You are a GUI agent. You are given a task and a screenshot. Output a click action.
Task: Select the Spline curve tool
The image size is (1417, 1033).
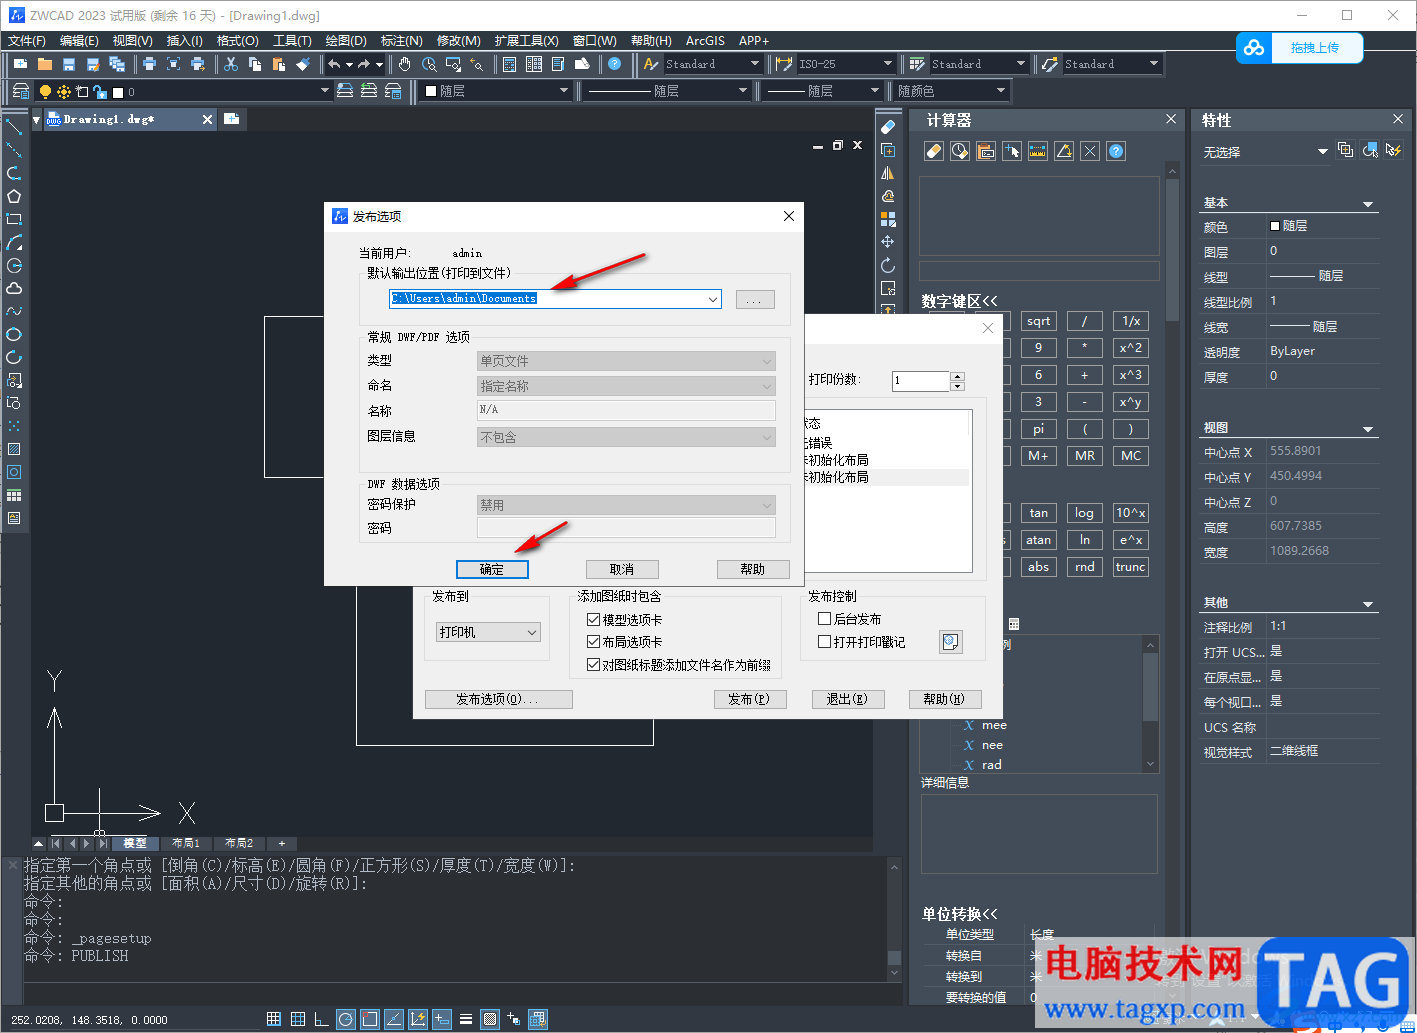point(14,311)
